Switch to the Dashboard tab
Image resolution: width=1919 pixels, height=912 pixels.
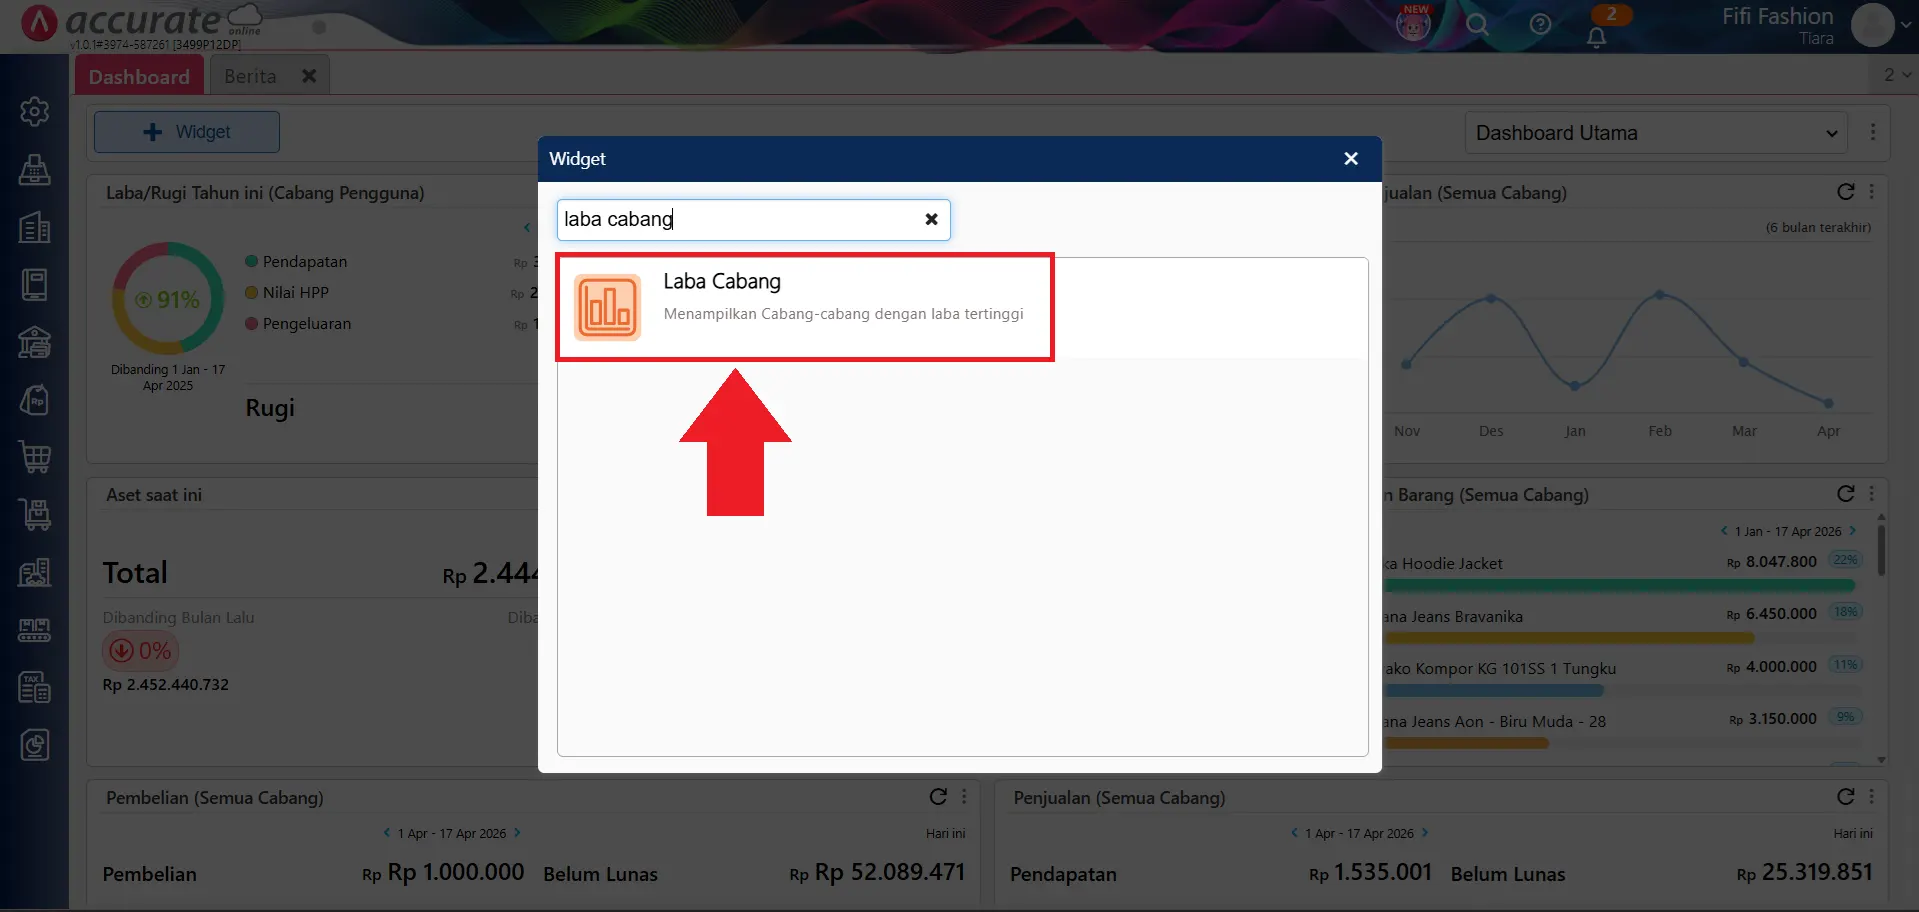click(139, 76)
